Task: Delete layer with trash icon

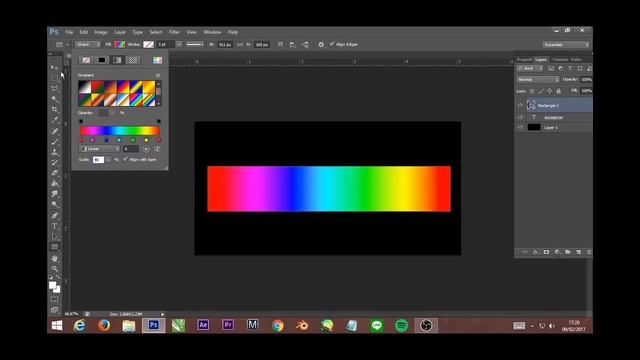Action: click(x=589, y=252)
